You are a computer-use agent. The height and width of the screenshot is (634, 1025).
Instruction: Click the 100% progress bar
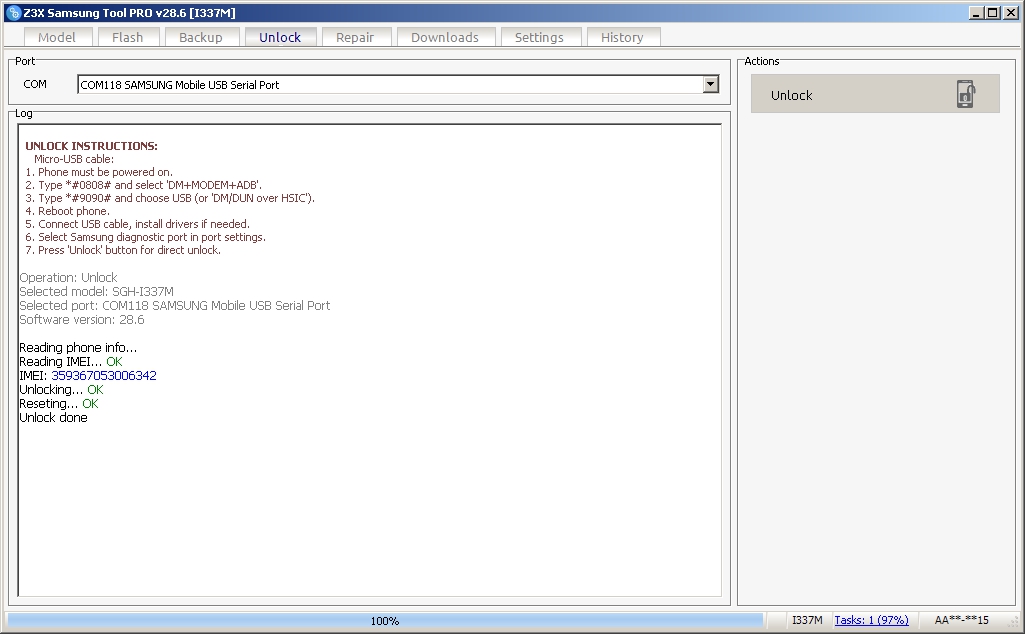tap(385, 620)
